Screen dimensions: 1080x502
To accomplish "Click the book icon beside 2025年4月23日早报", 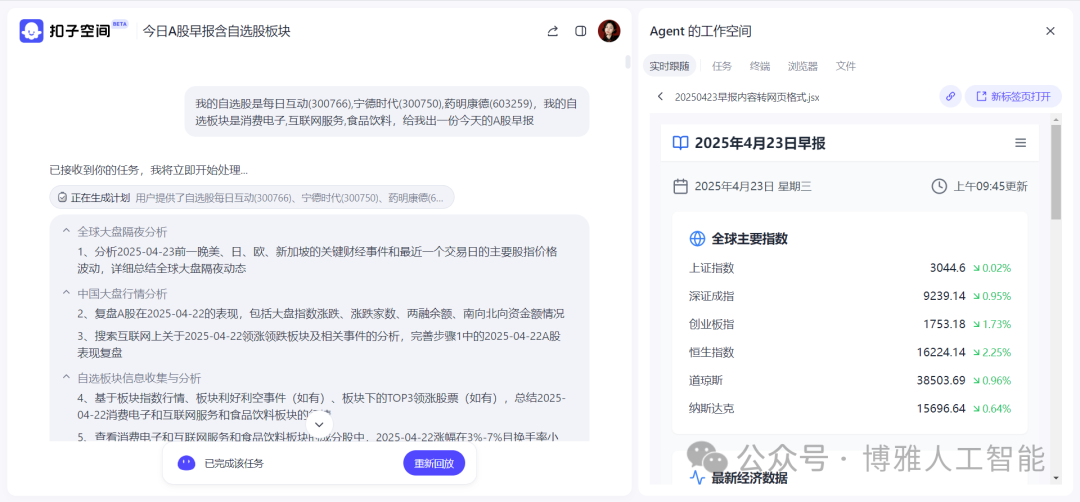I will (x=681, y=143).
